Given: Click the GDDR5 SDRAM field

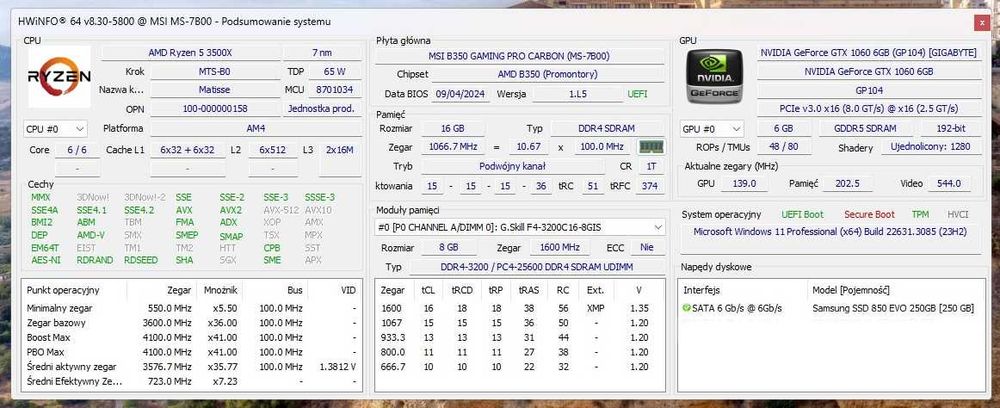Looking at the screenshot, I should point(865,128).
